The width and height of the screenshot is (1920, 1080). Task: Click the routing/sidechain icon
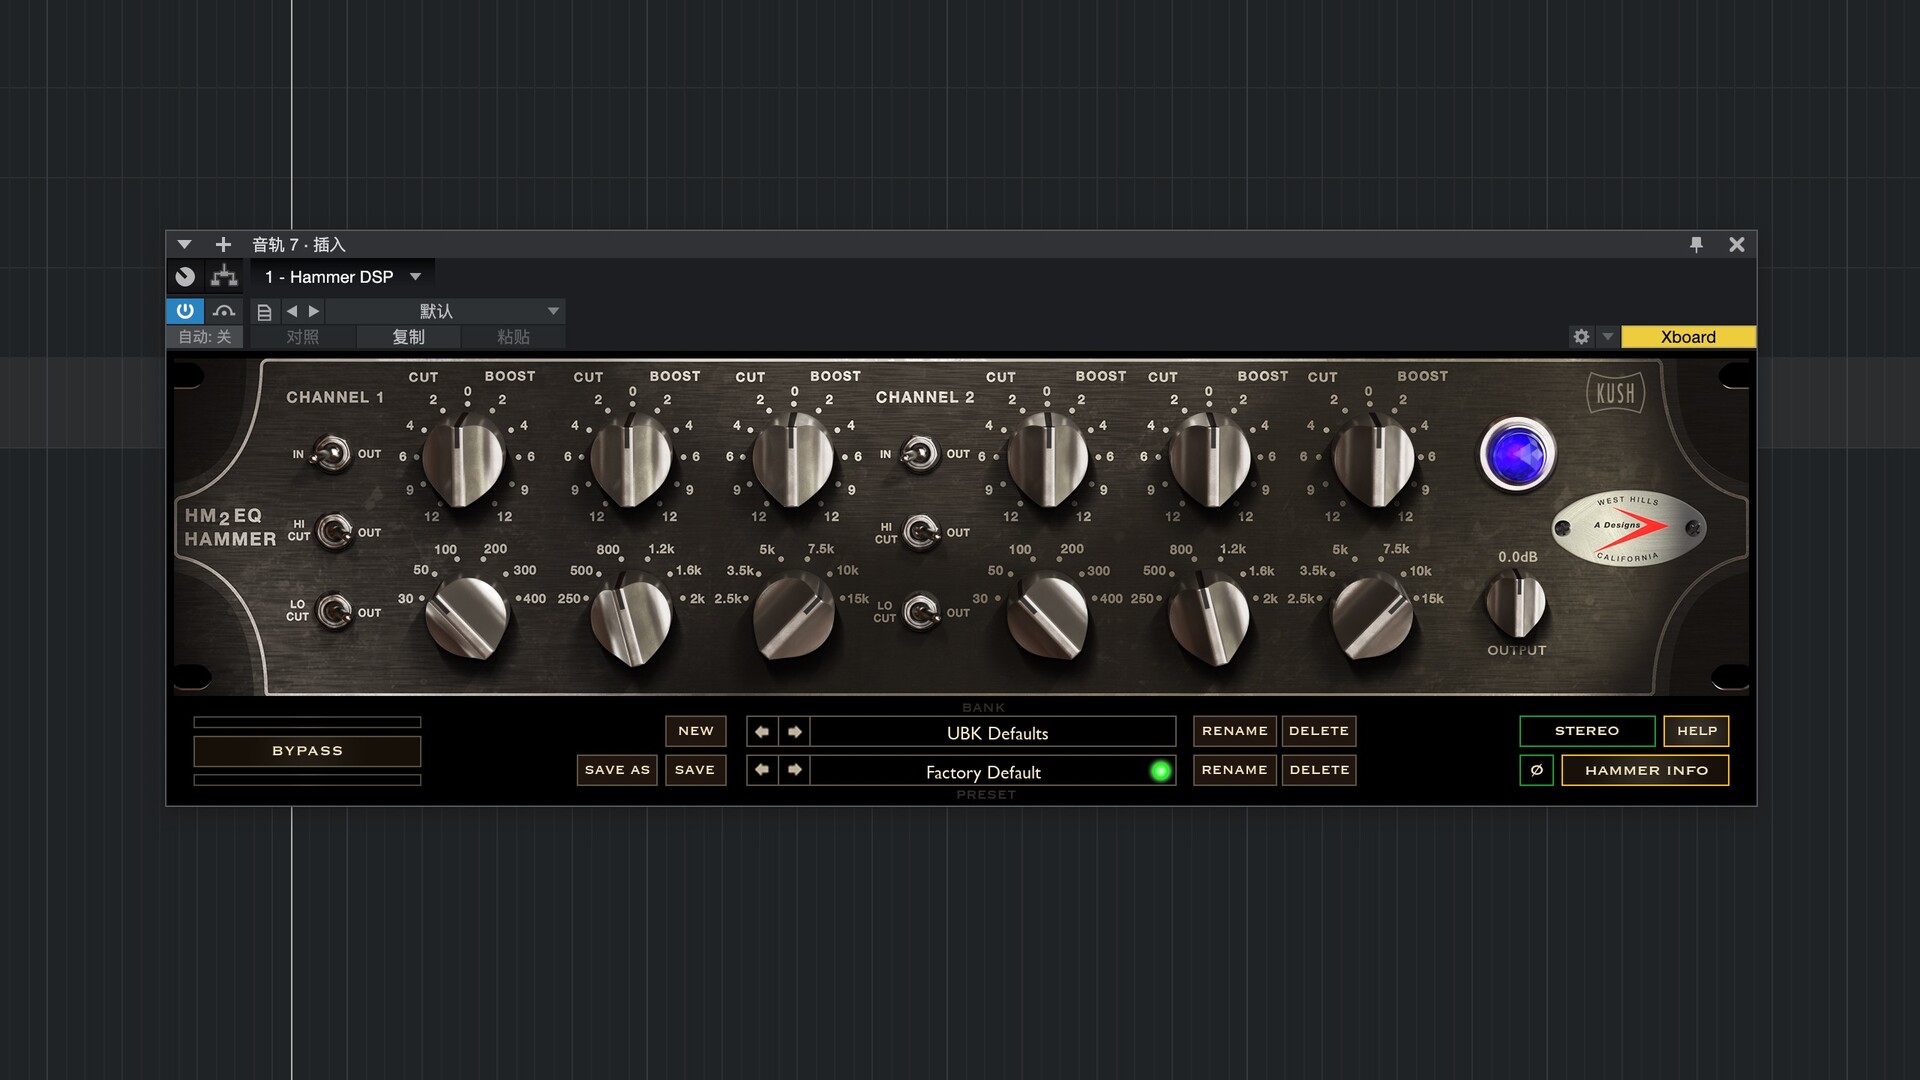[x=224, y=276]
